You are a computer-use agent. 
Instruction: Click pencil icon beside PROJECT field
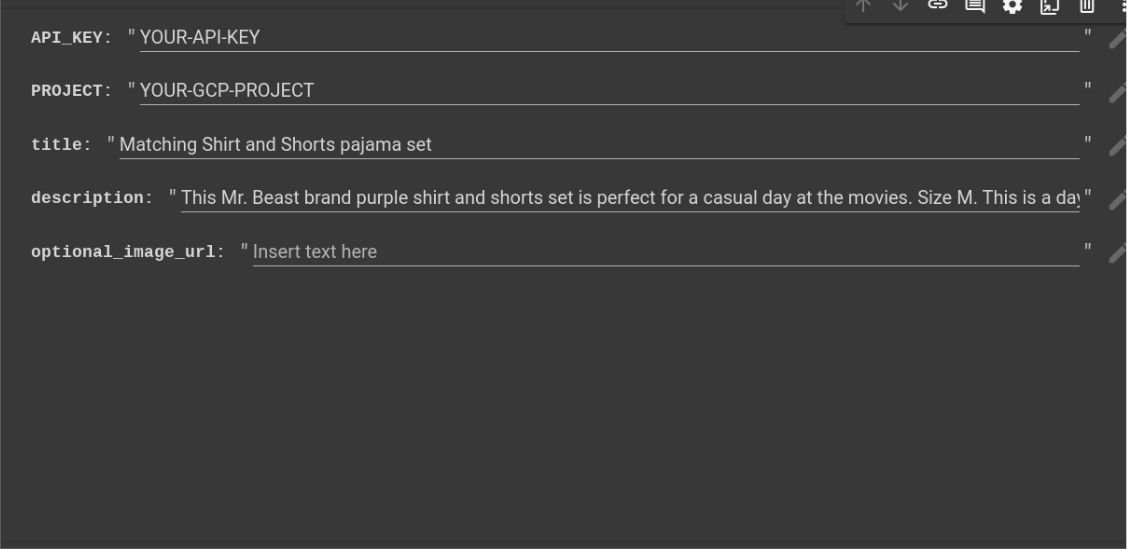pos(1117,92)
